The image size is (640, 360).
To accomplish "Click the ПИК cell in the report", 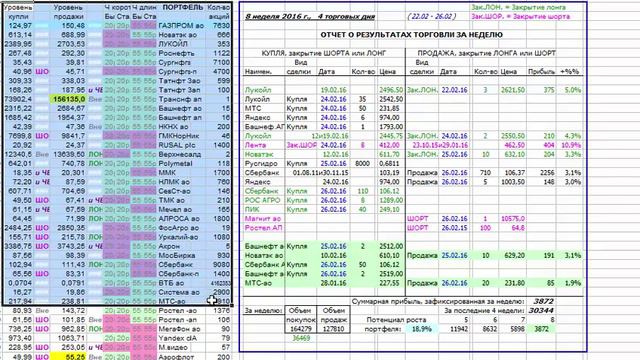I will pyautogui.click(x=252, y=209).
